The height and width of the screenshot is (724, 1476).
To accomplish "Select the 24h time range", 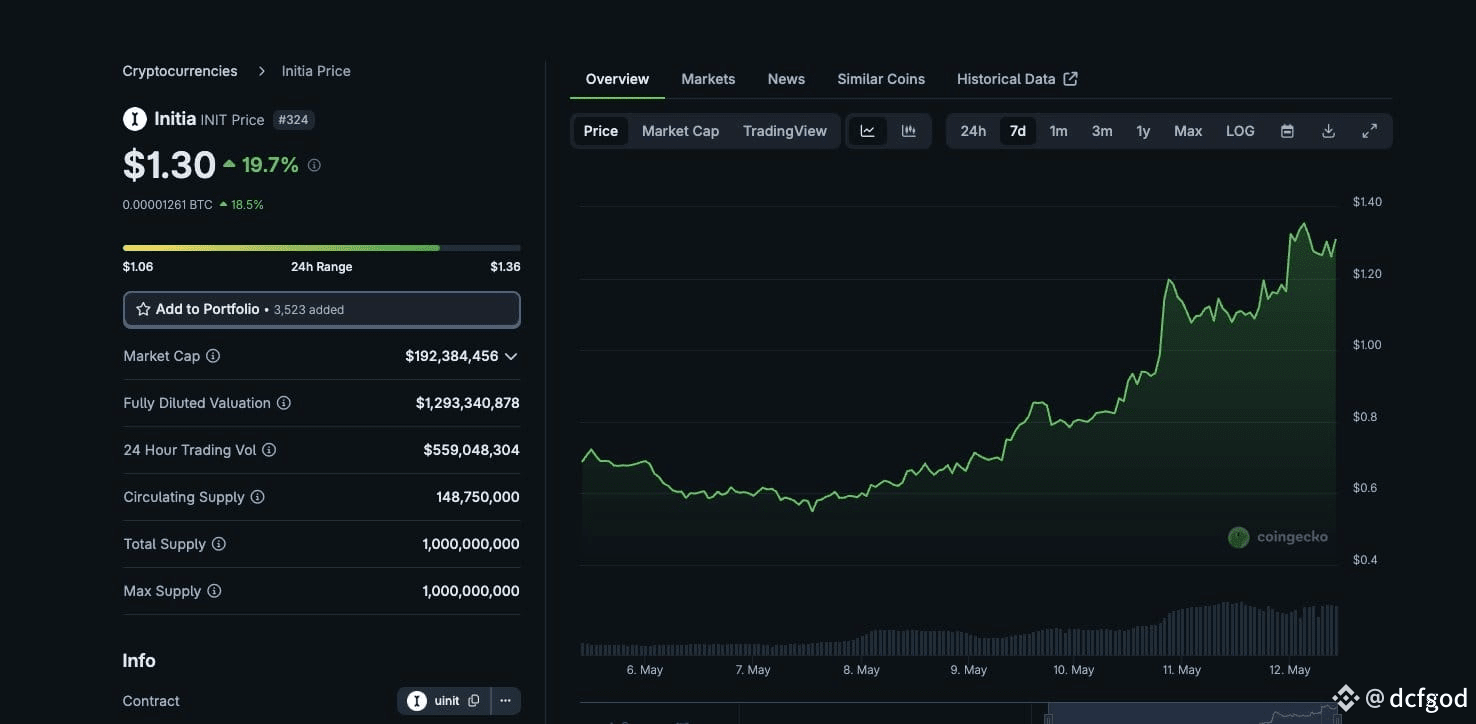I will pos(973,131).
